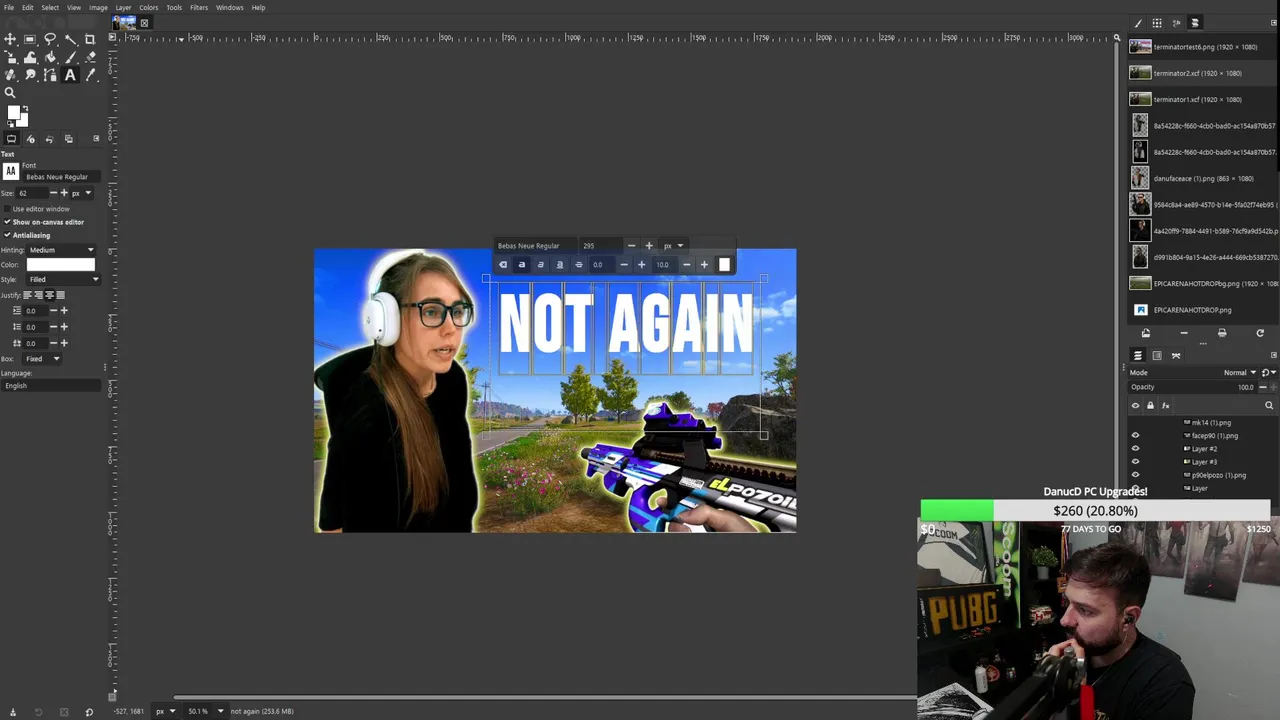The width and height of the screenshot is (1280, 720).
Task: Apply underline in on-canvas text toolbar
Action: [559, 265]
